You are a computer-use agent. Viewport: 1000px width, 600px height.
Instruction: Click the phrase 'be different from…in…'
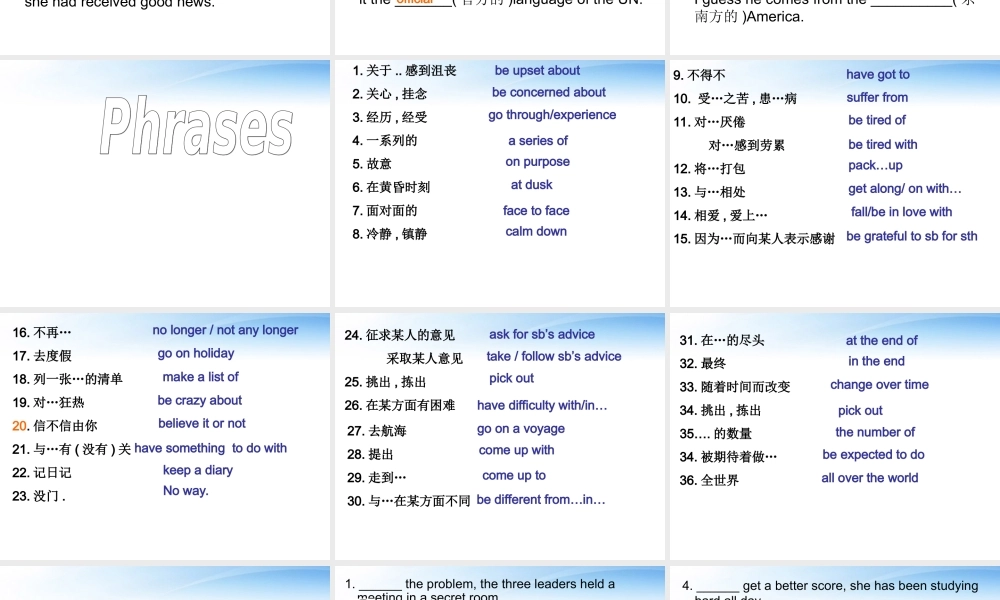click(x=541, y=500)
